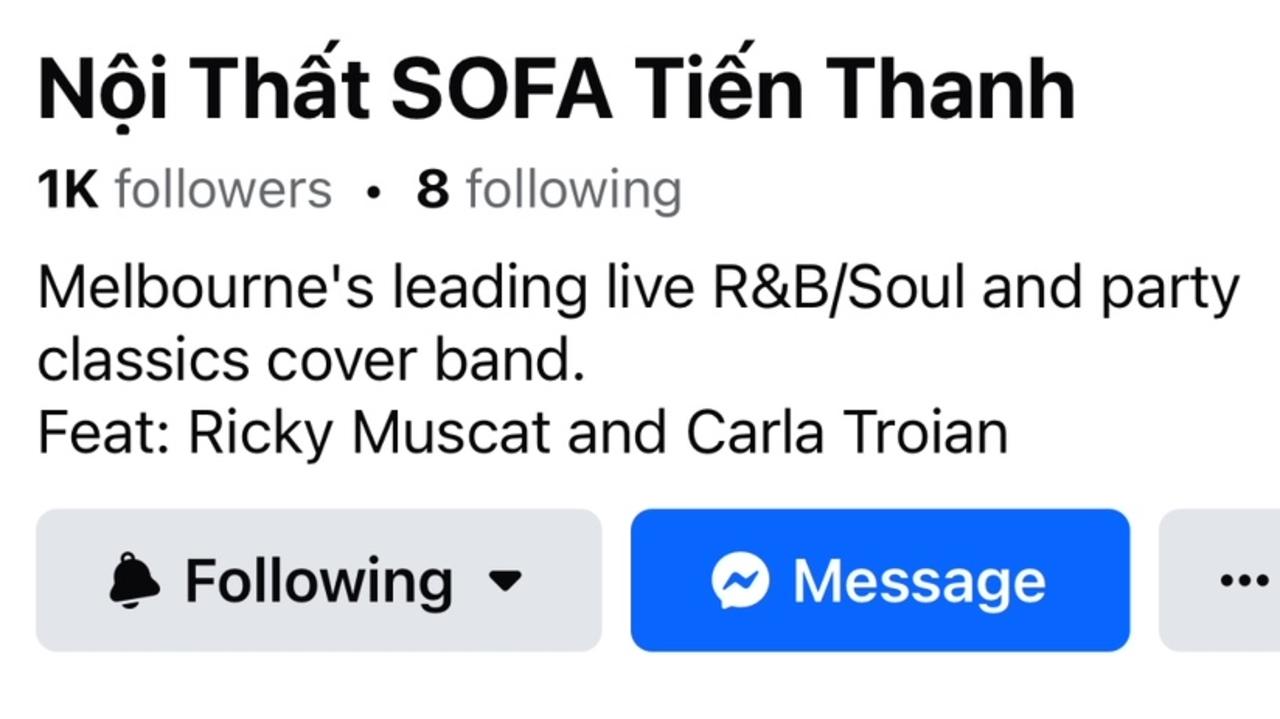
Task: Click the "Feat: Ricky Muscat and Carla Troian" line
Action: 523,433
